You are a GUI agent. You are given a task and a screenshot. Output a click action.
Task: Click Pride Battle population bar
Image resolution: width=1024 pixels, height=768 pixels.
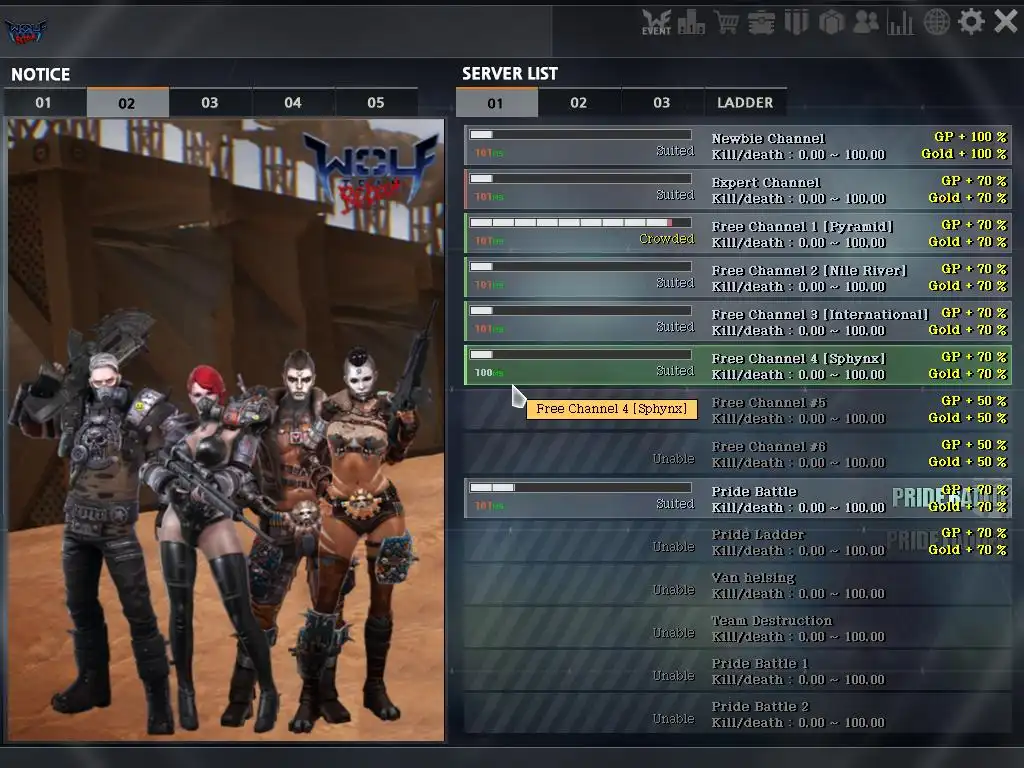581,487
